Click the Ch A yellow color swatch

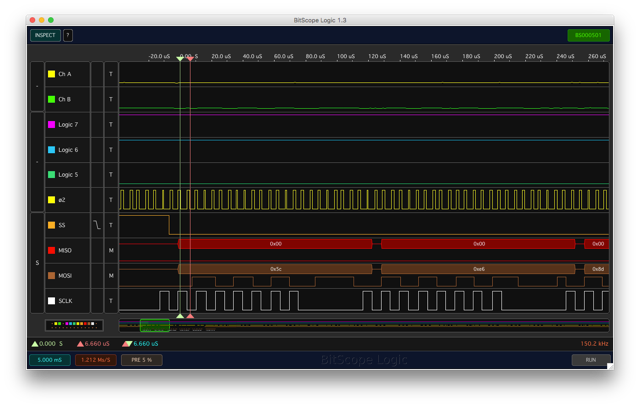(x=52, y=74)
